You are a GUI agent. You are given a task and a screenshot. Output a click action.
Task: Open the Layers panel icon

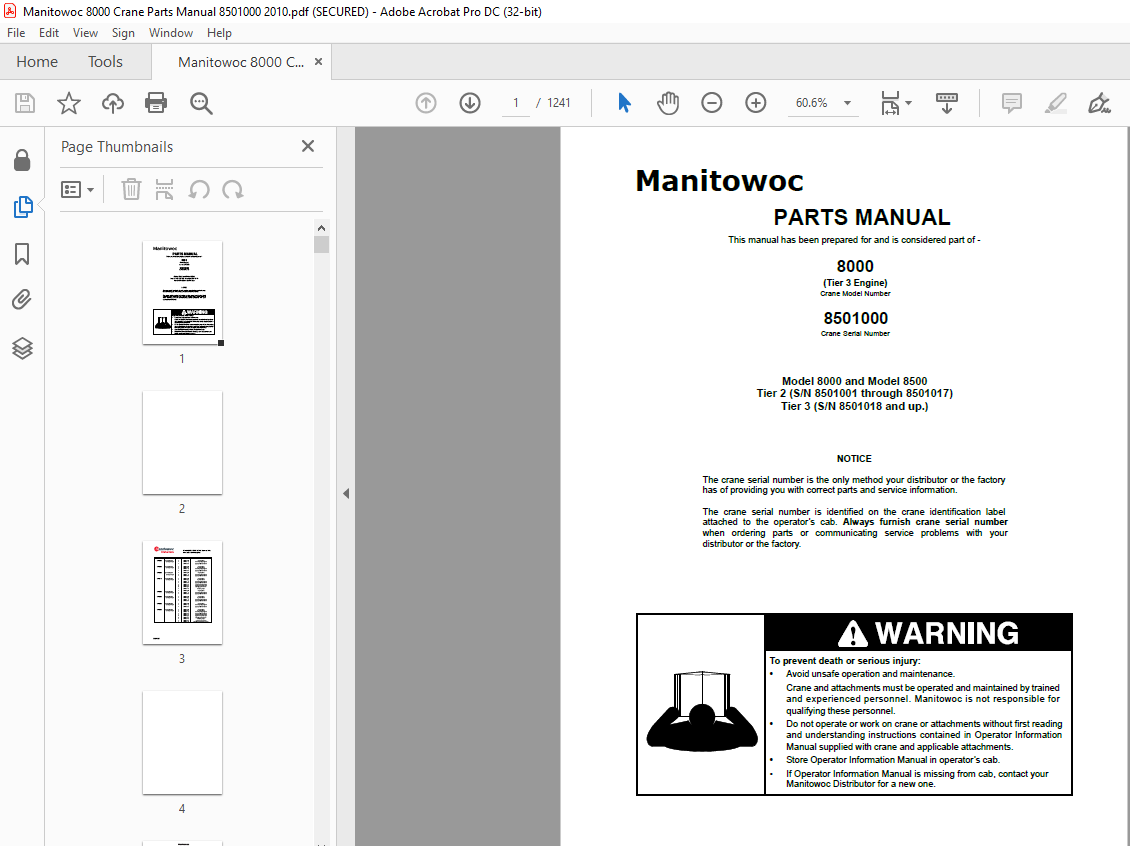pyautogui.click(x=22, y=348)
